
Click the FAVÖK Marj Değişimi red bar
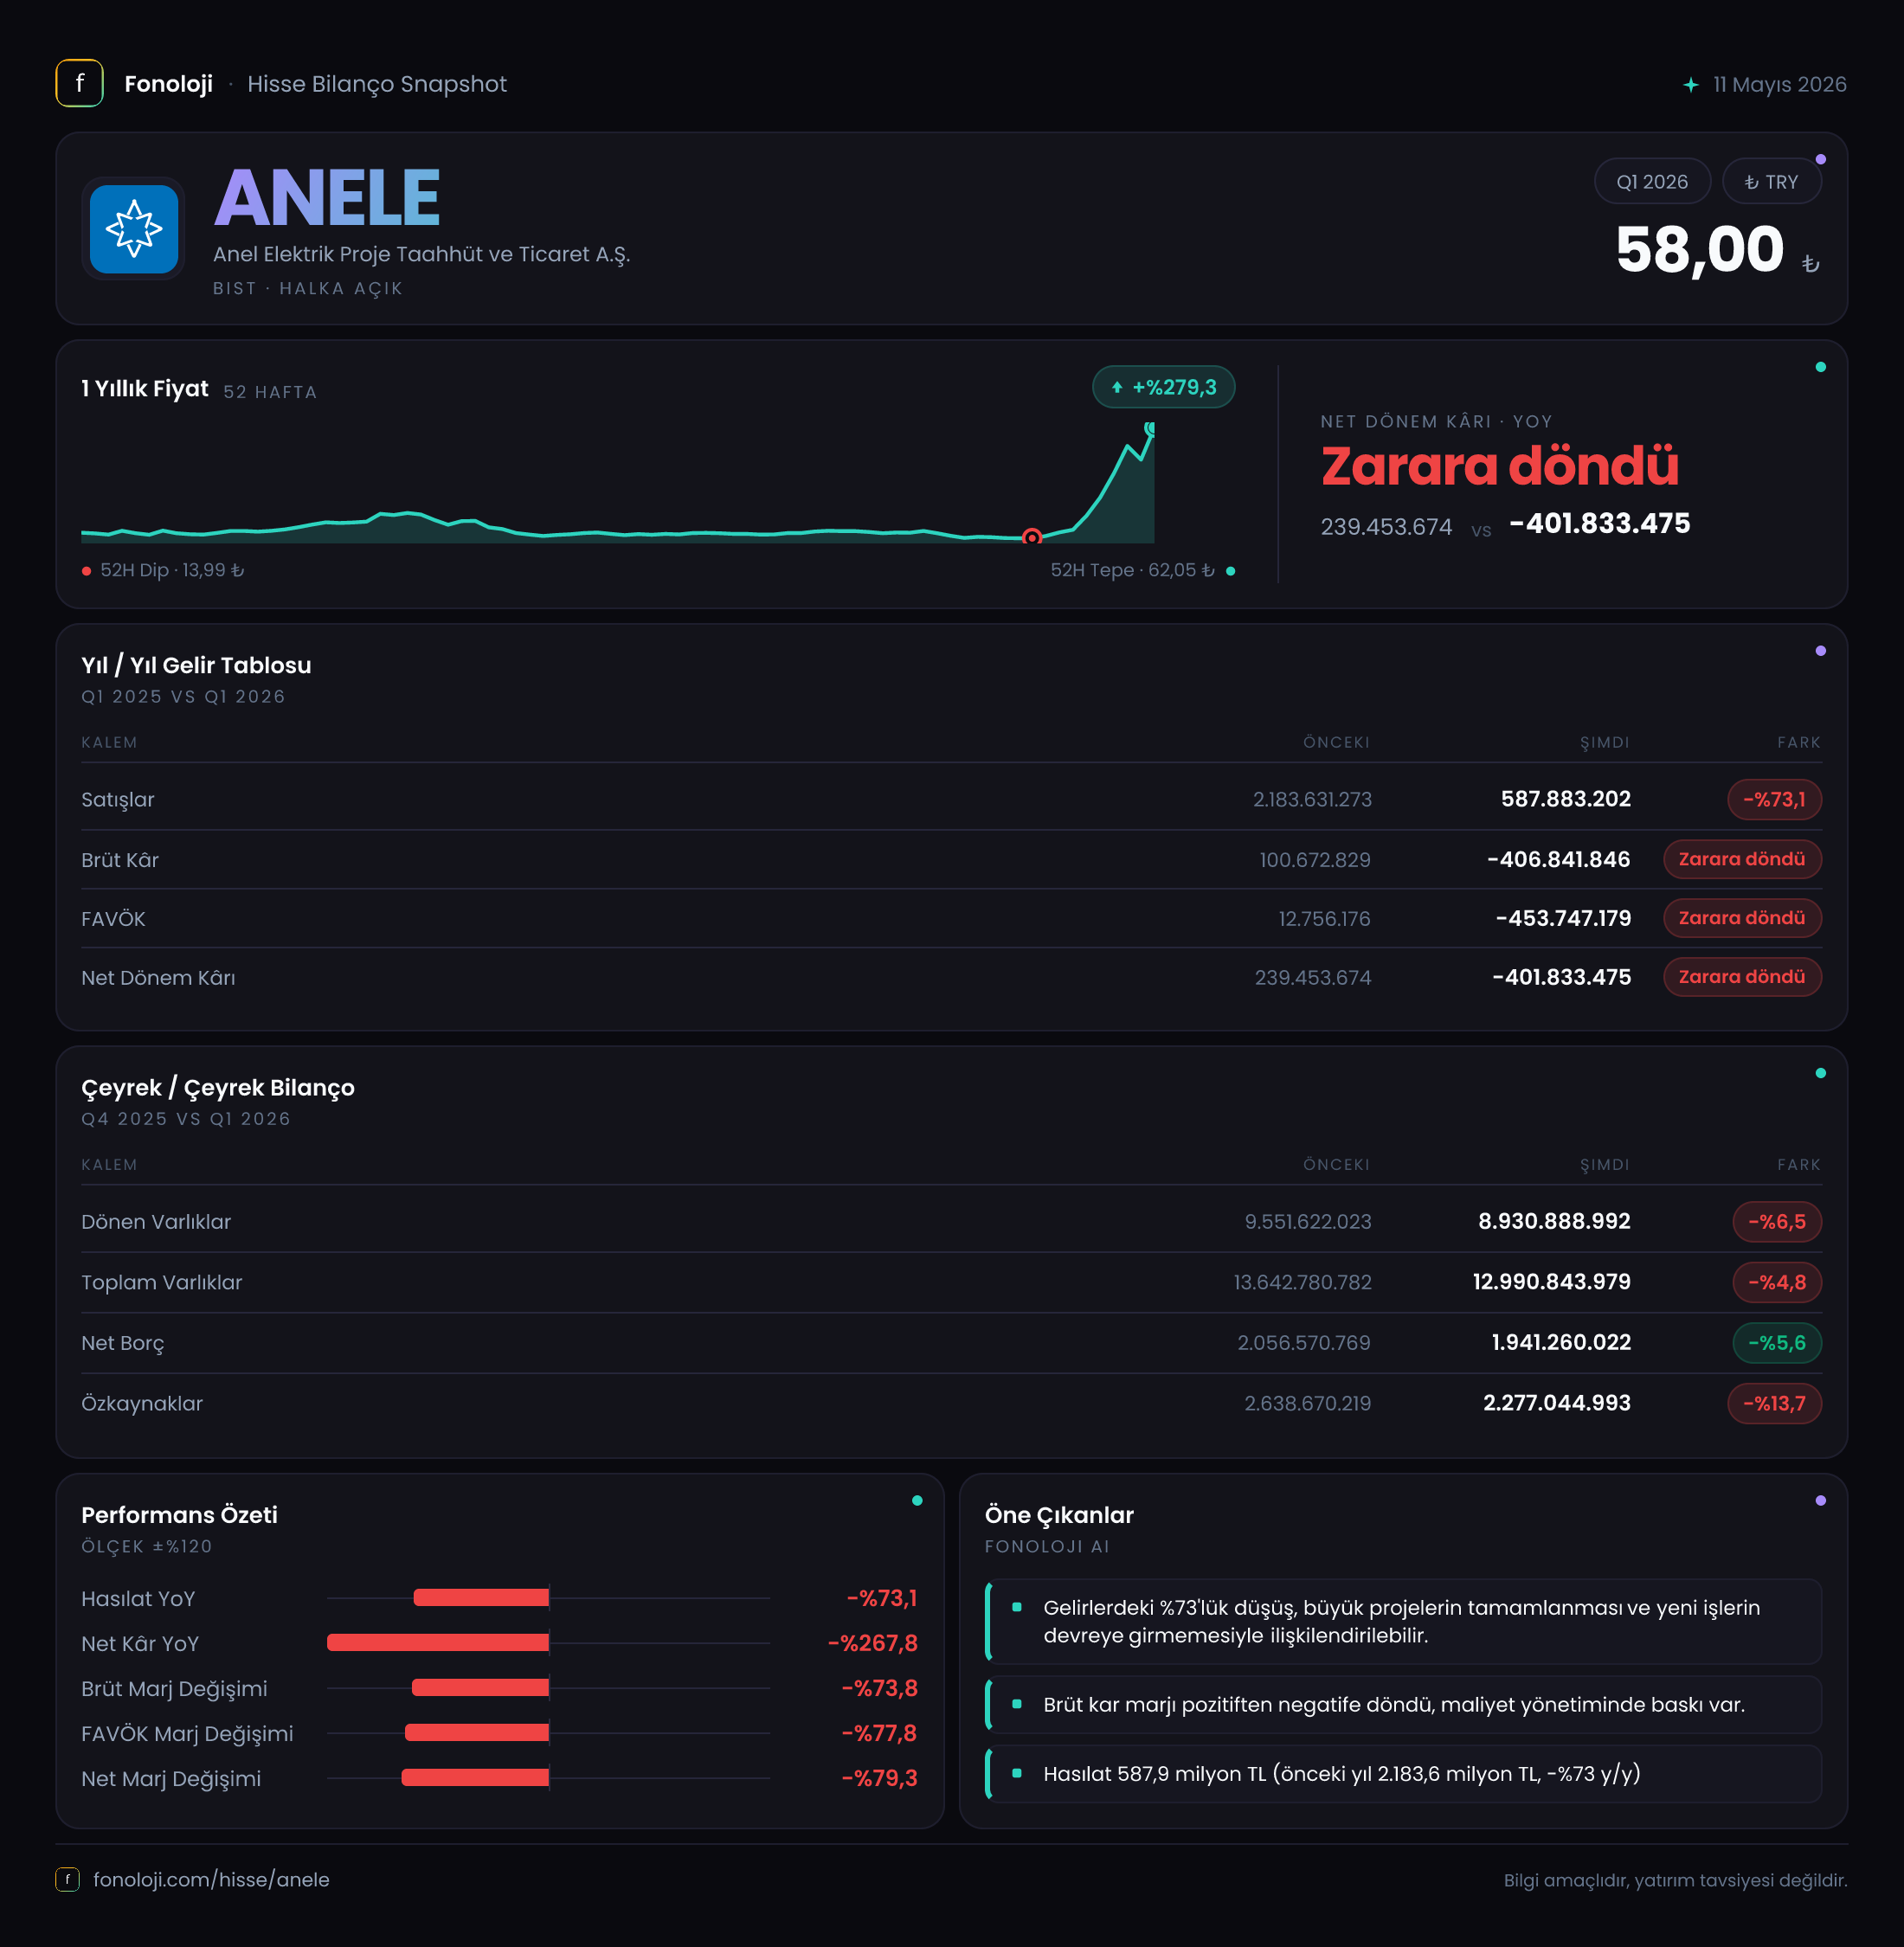coord(477,1733)
